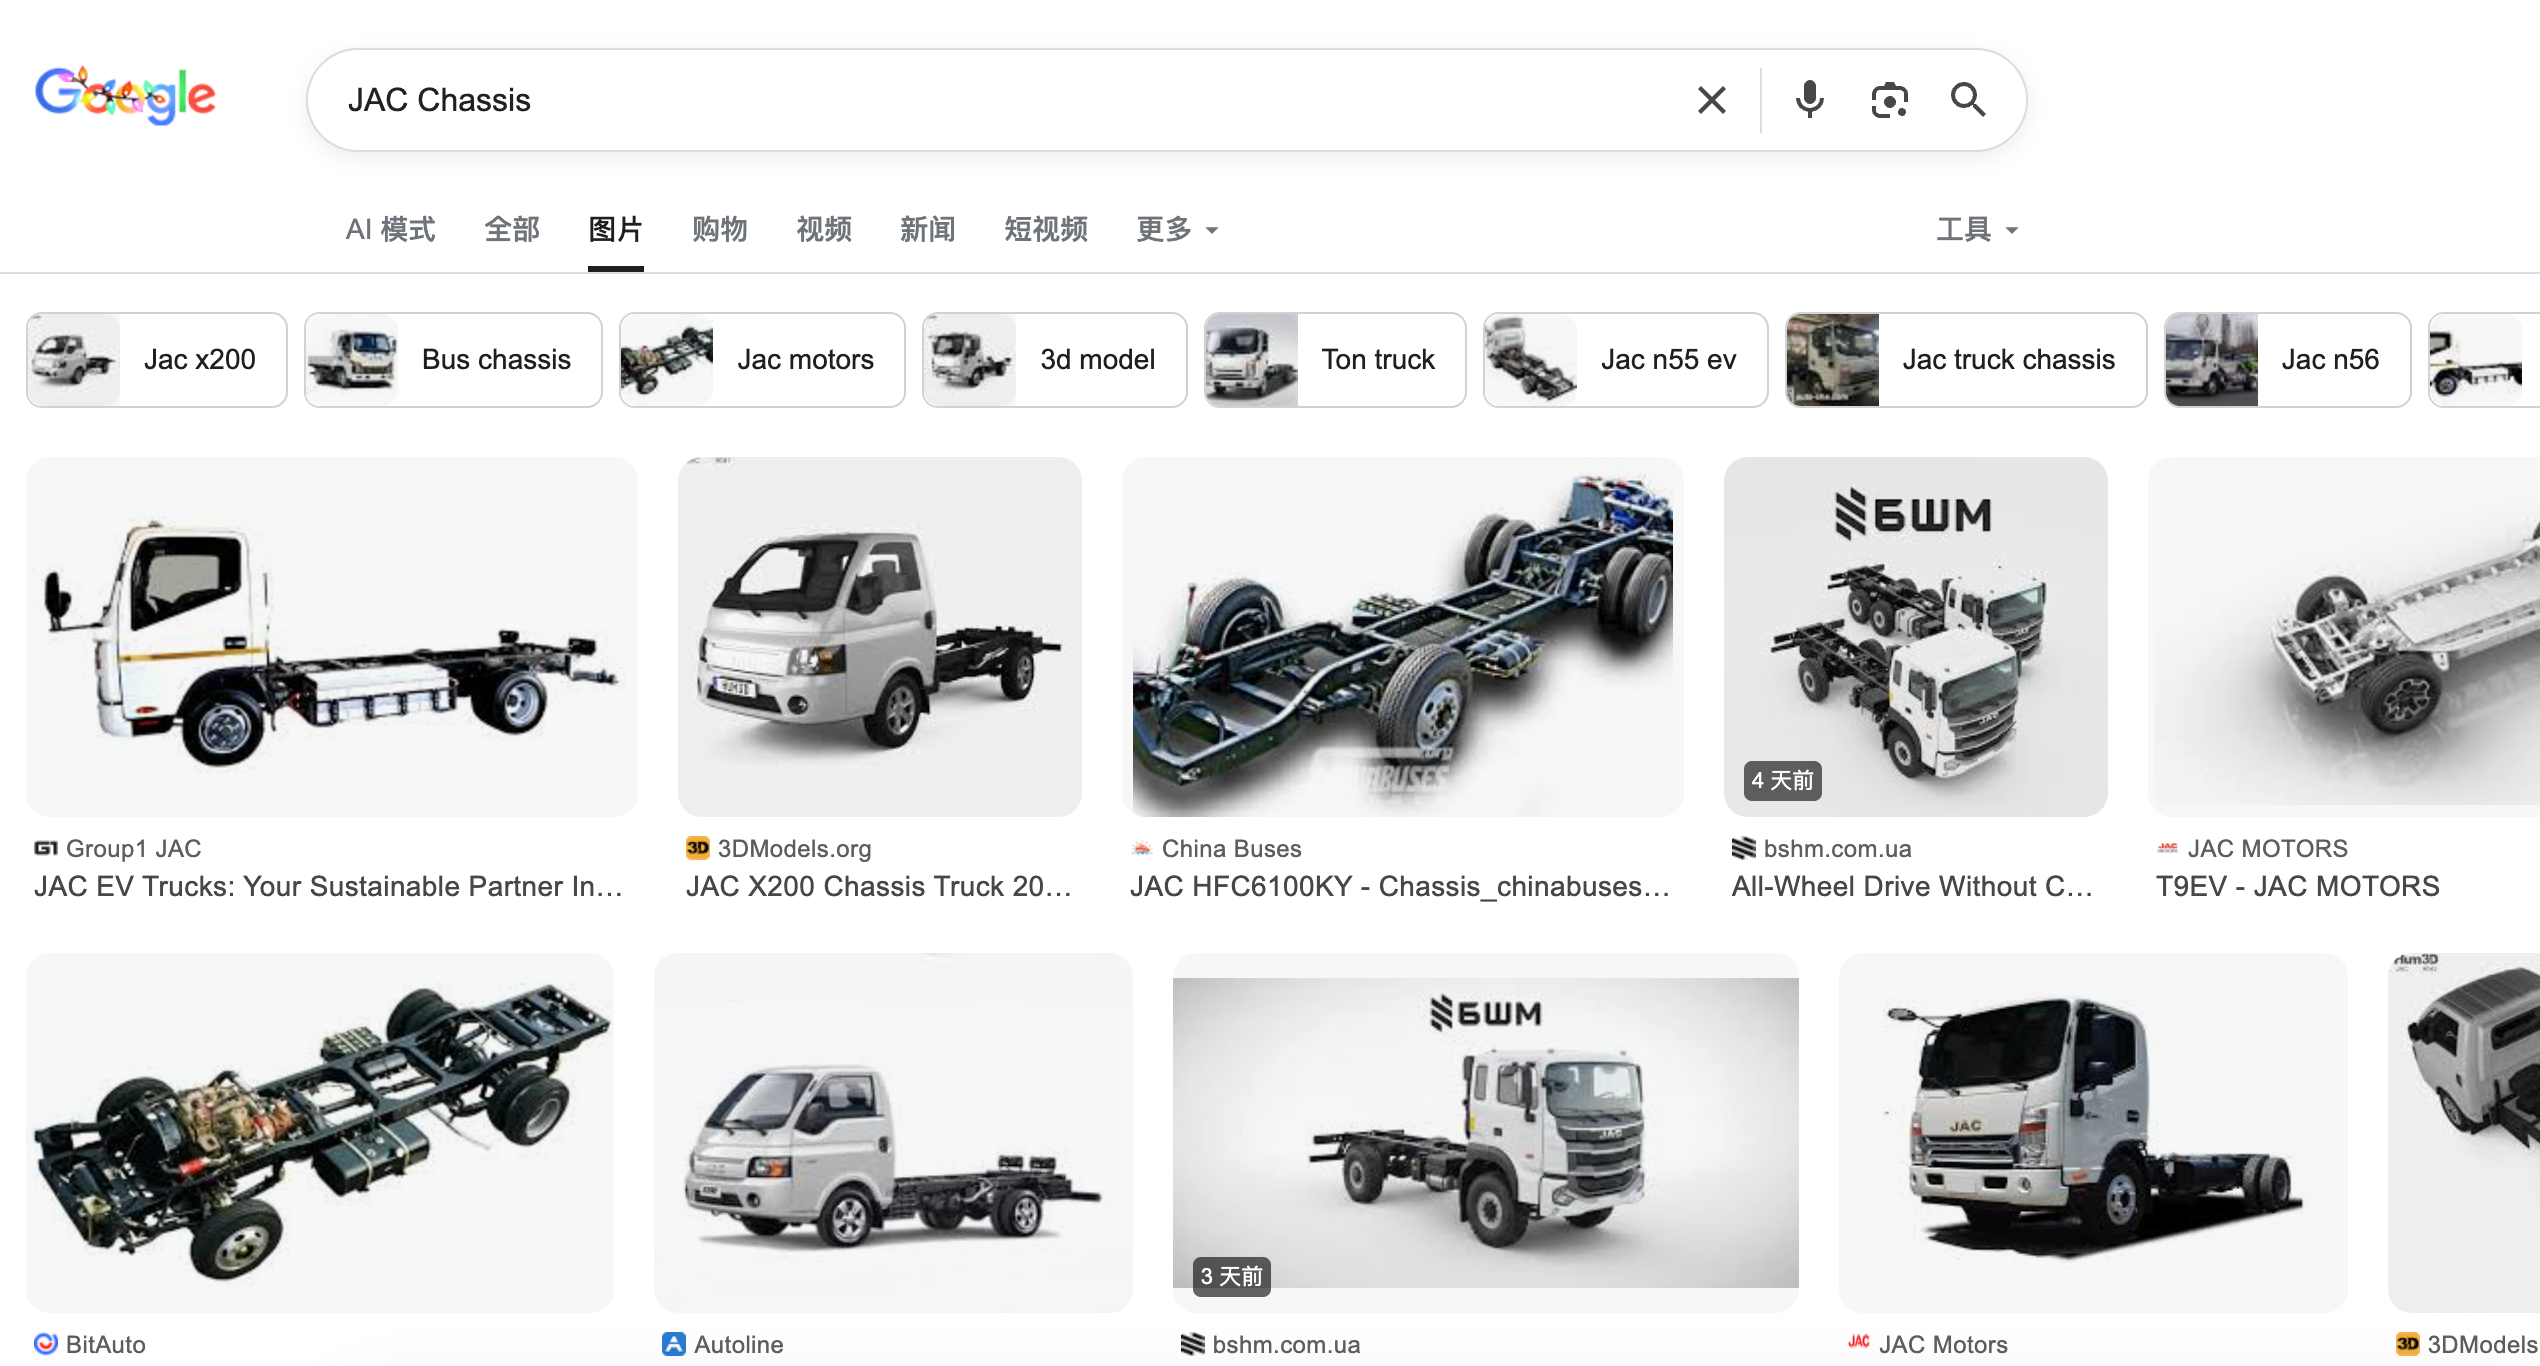This screenshot has height=1366, width=2540.
Task: Open the All-Wheel Drive BWM thumbnail
Action: point(1916,637)
